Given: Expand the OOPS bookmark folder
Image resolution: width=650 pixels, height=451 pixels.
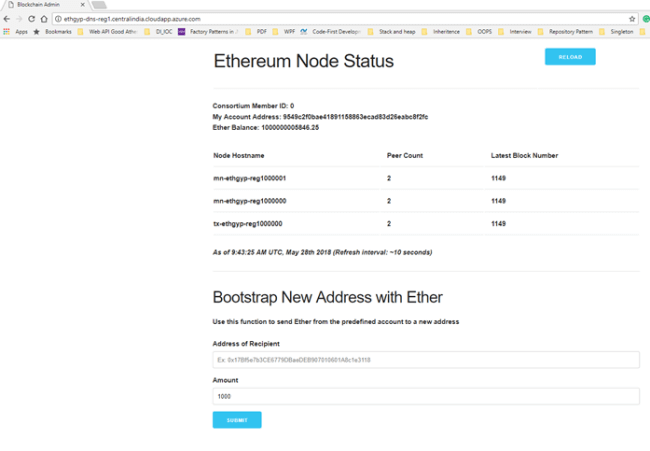Looking at the screenshot, I should [479, 32].
